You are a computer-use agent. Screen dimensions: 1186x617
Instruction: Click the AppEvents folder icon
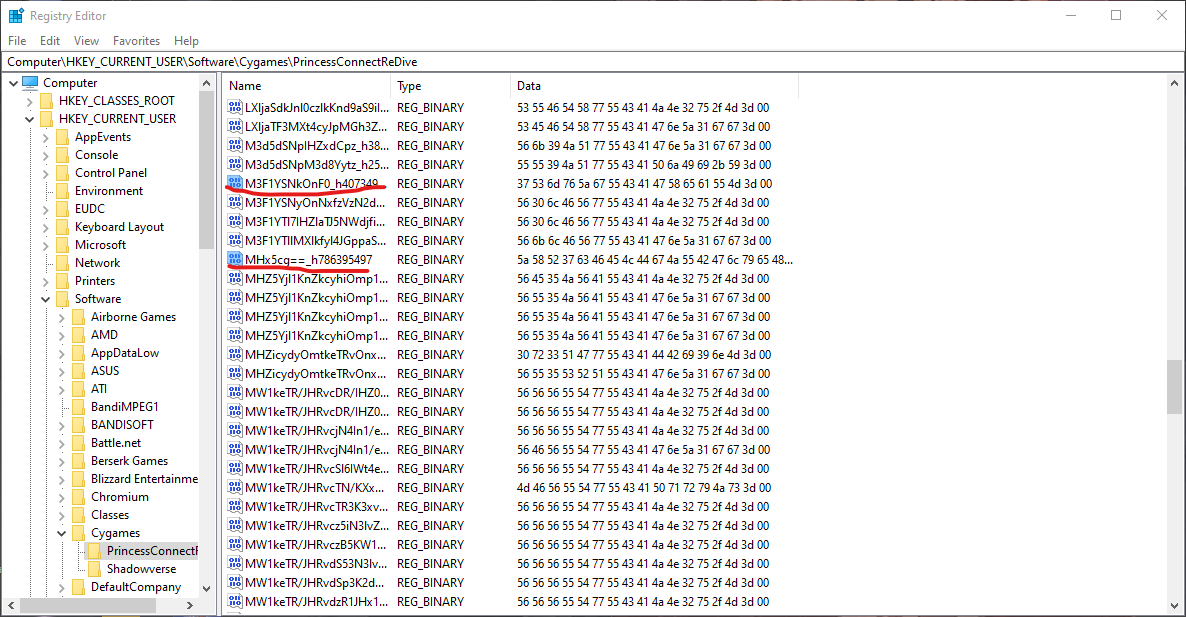(x=62, y=137)
